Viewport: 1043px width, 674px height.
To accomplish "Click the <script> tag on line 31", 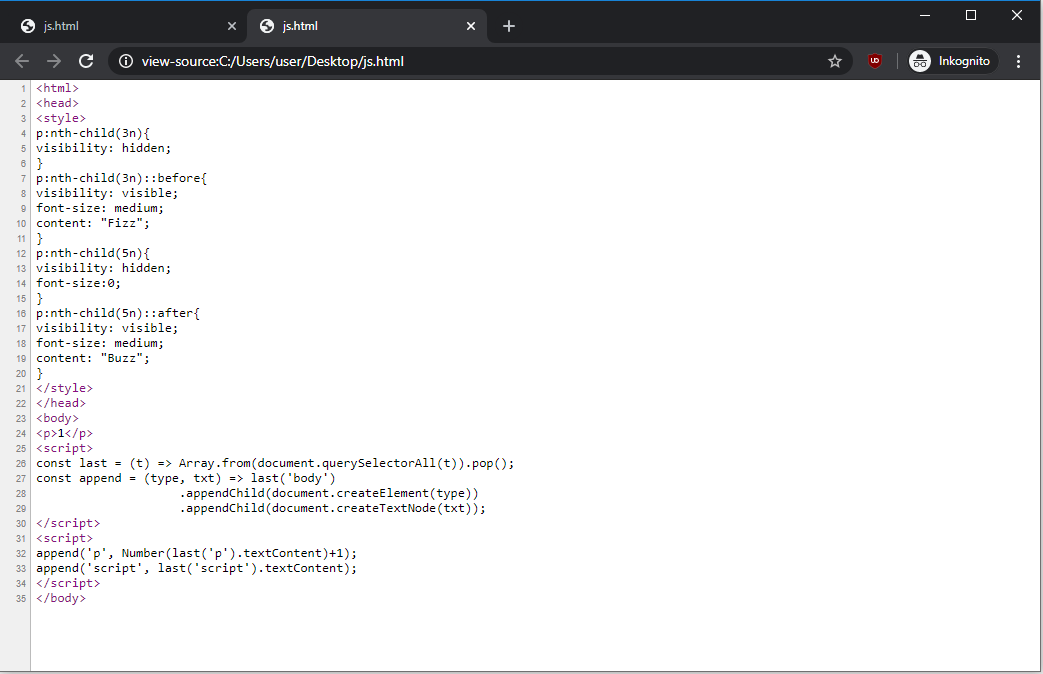I will [65, 538].
